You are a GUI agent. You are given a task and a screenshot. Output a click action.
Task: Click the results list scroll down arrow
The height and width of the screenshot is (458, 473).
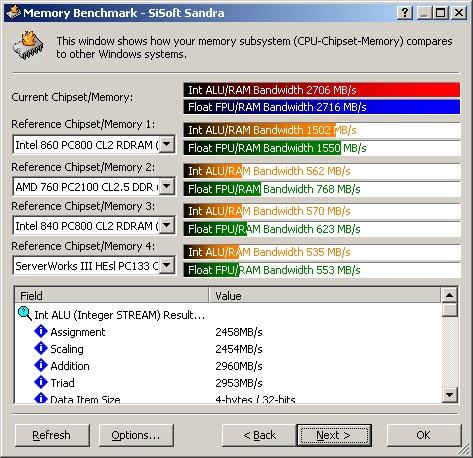point(450,395)
